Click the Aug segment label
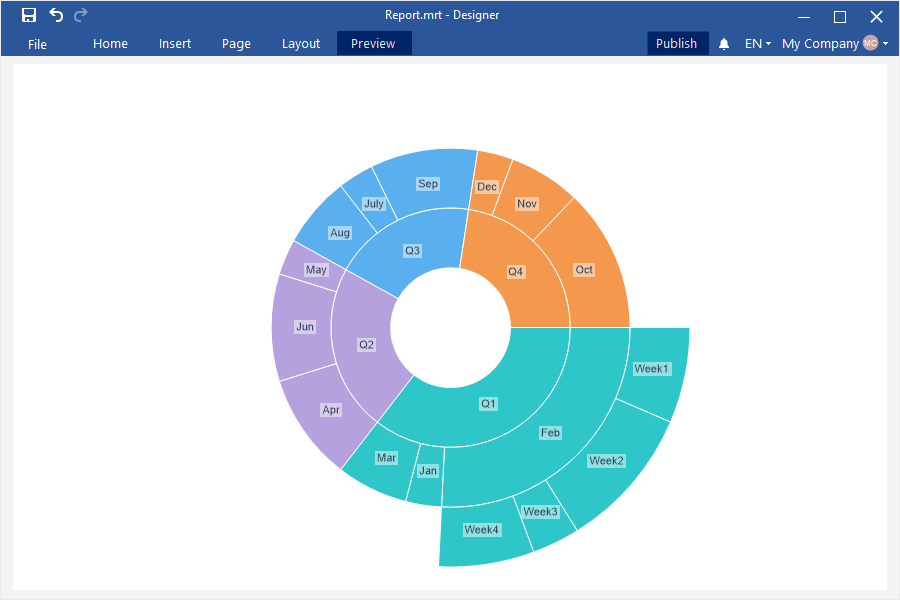Viewport: 900px width, 600px height. tap(340, 233)
